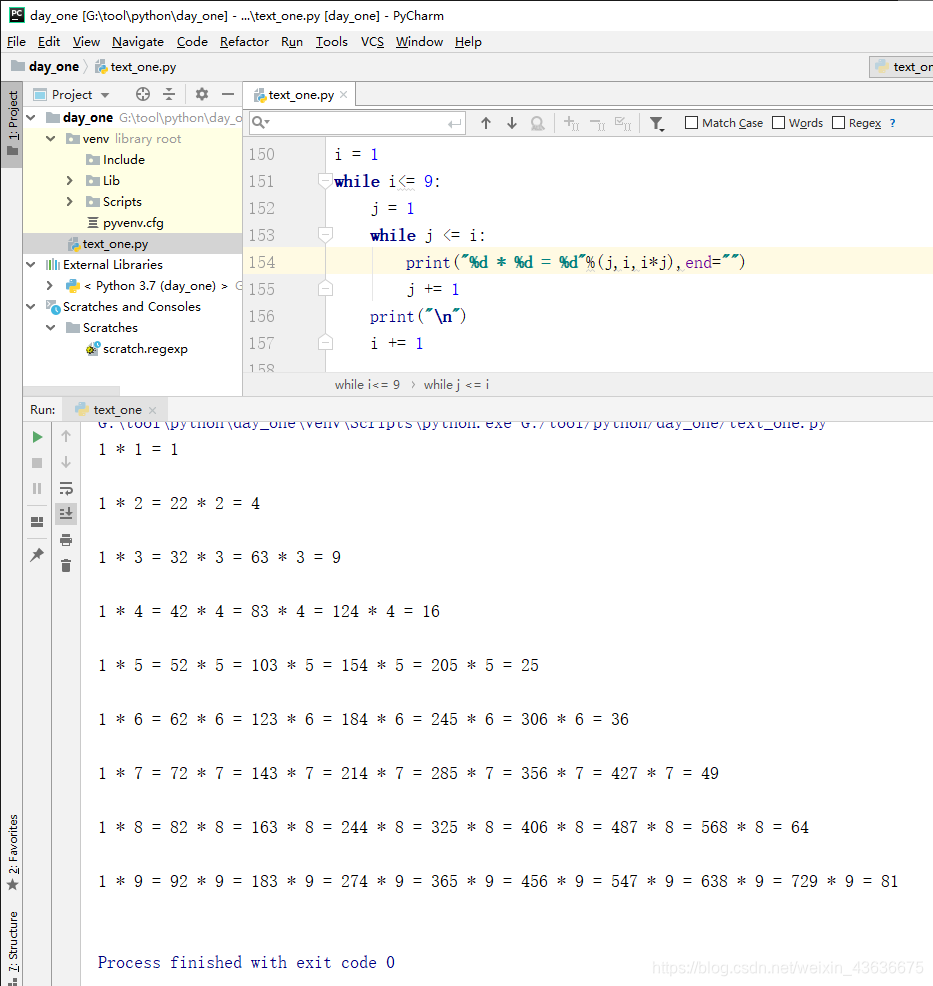Open the Refactor menu
The width and height of the screenshot is (933, 986).
tap(244, 42)
